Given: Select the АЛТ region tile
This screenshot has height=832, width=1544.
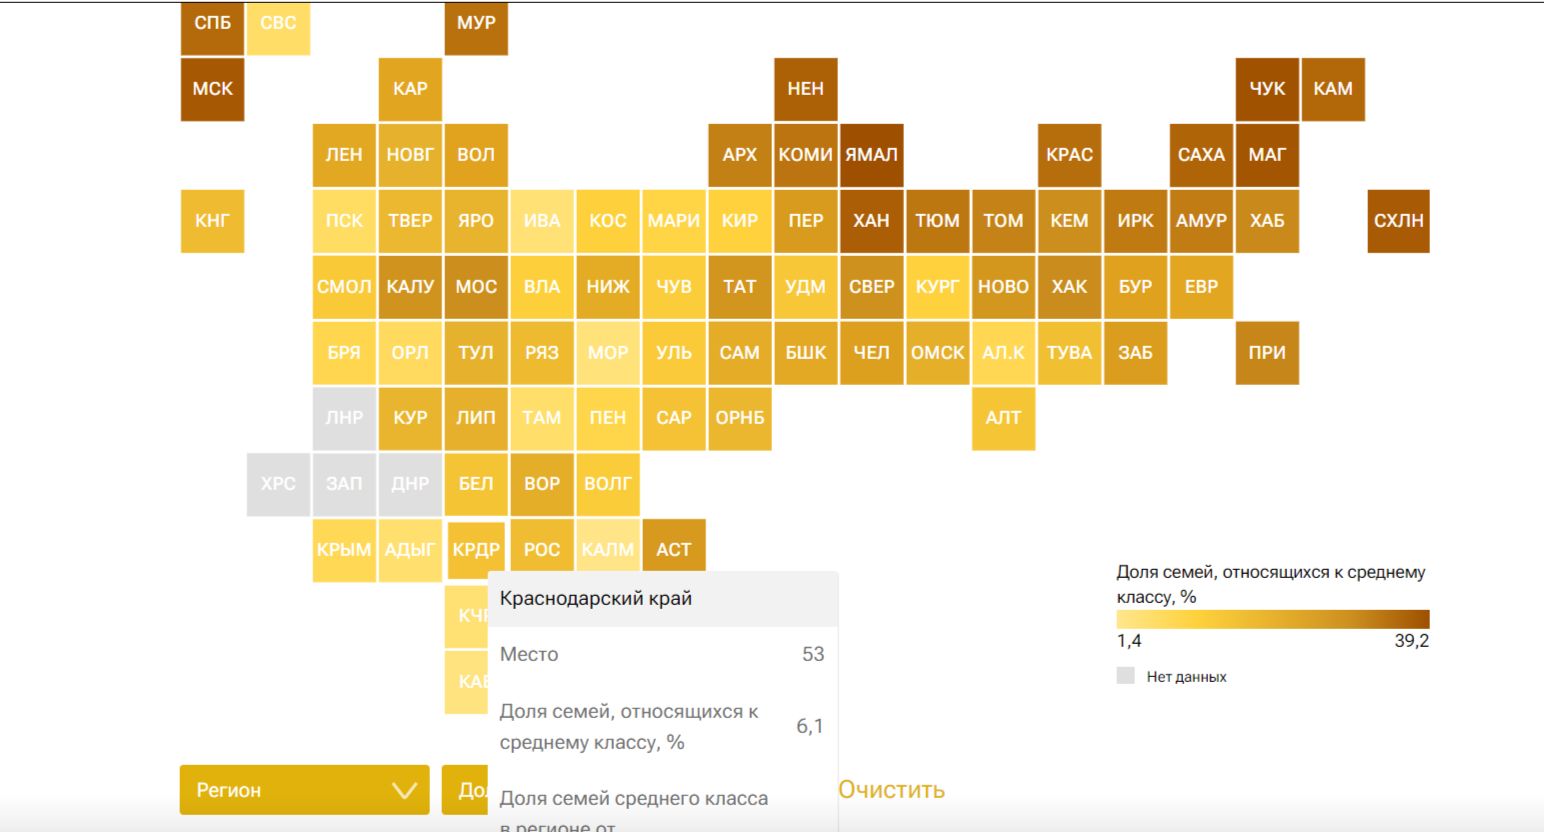Looking at the screenshot, I should [x=1003, y=418].
